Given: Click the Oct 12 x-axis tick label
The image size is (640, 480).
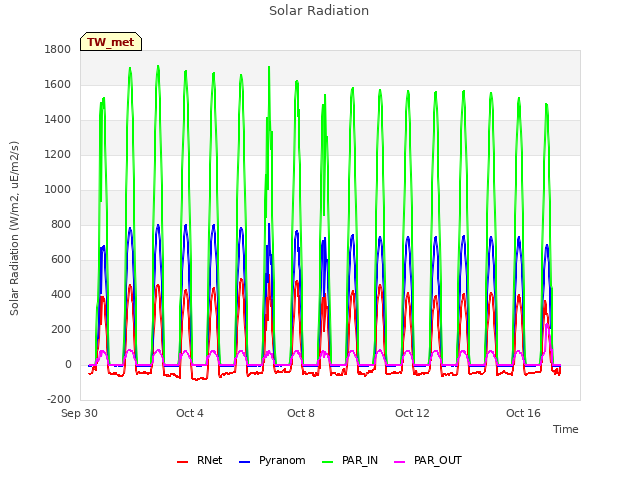Looking at the screenshot, I should point(412,413).
